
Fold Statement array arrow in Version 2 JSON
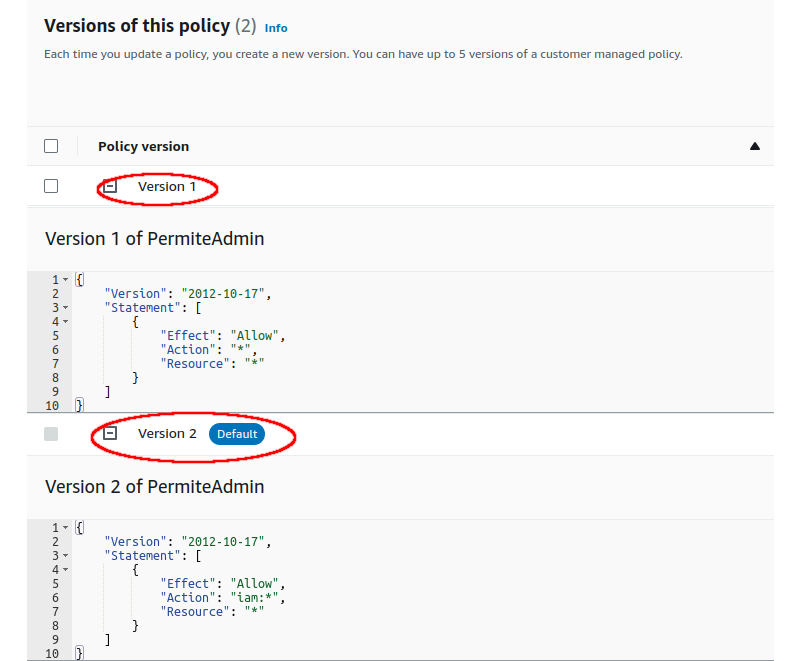pos(65,556)
